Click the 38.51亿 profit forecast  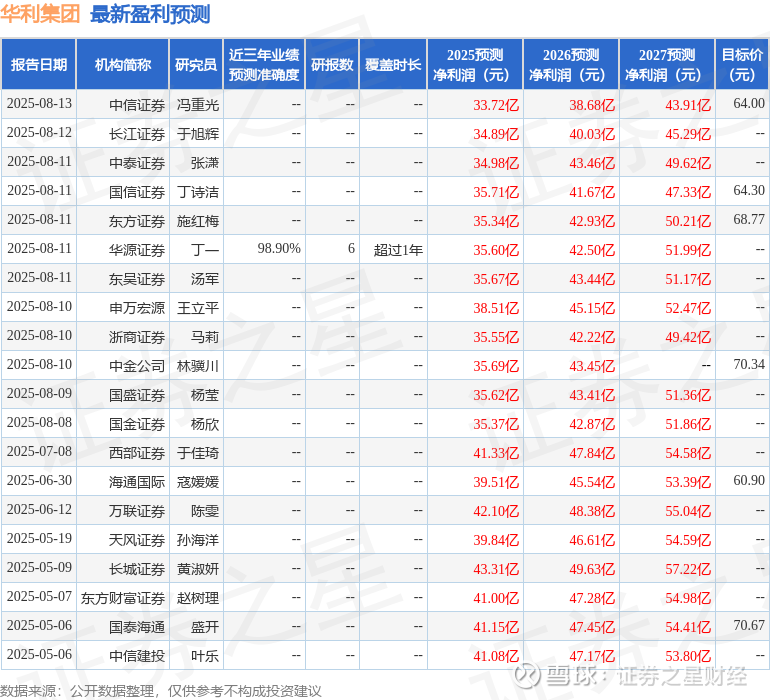[x=496, y=308]
